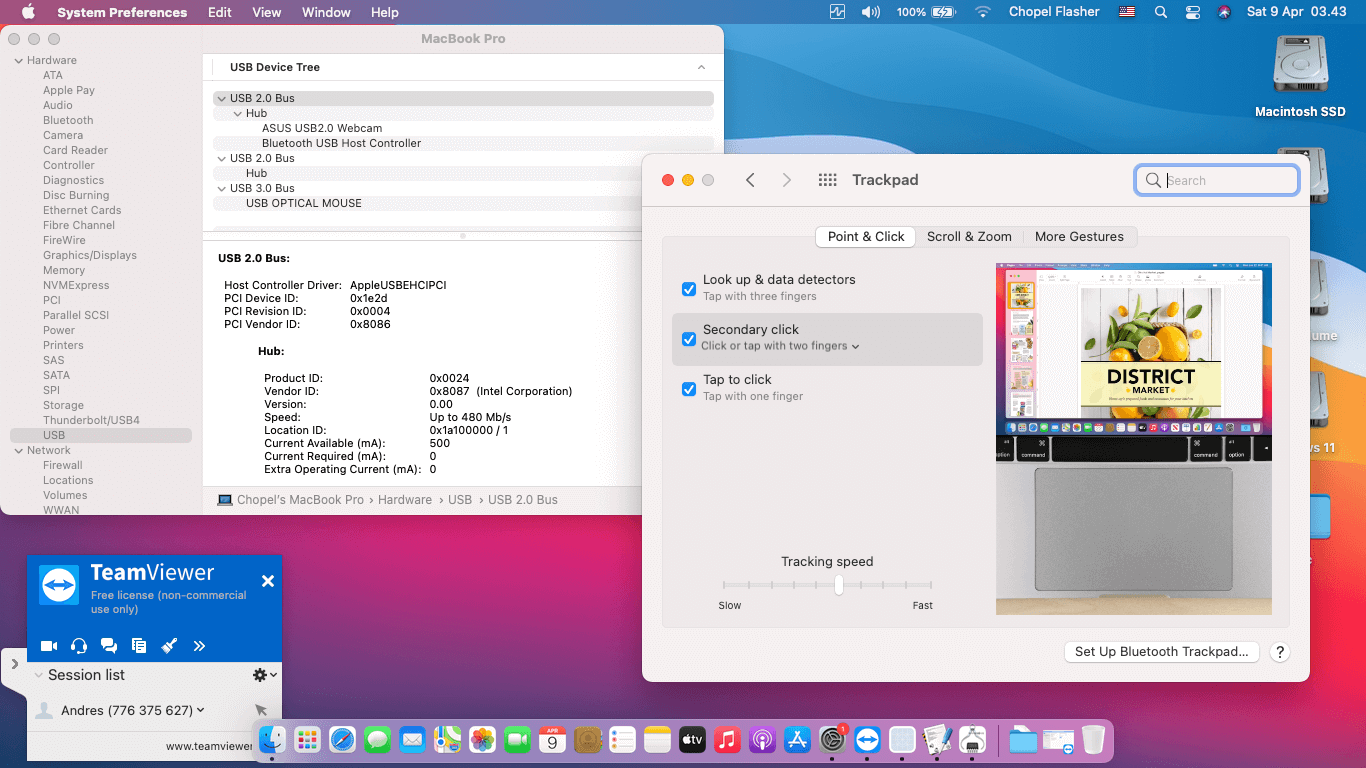The image size is (1366, 768).
Task: Launch FaceTime from the Dock
Action: [x=517, y=740]
